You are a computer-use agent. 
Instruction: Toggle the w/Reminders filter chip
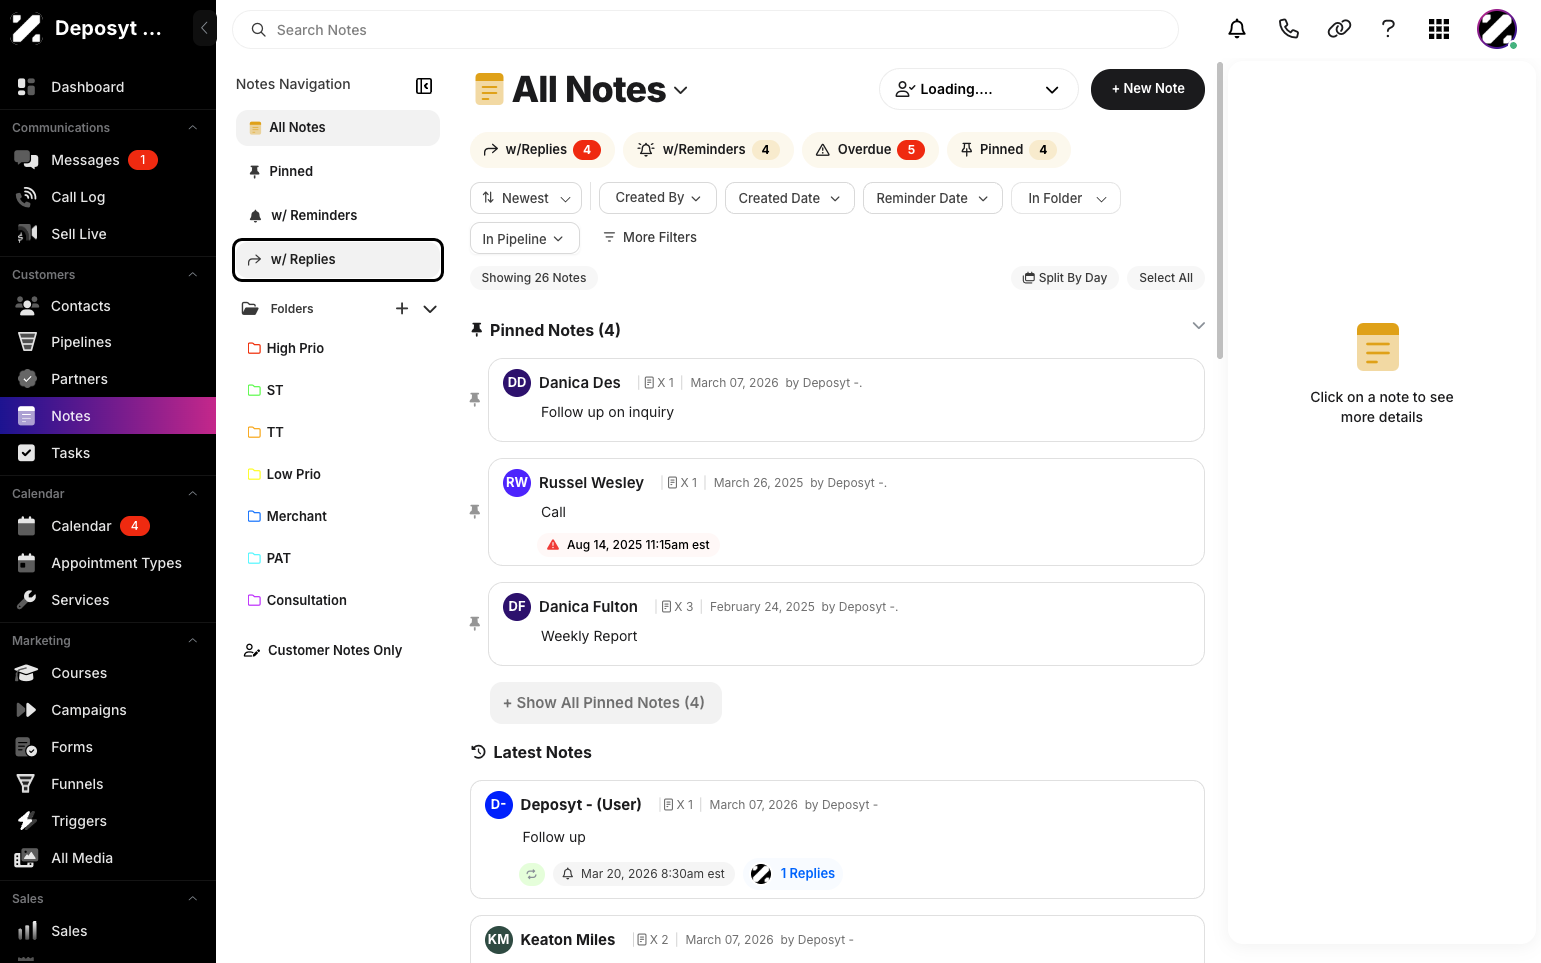click(x=708, y=150)
